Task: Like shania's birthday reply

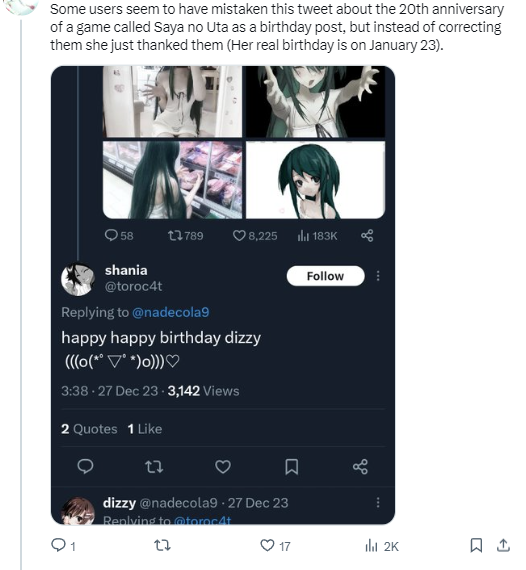Action: tap(223, 466)
